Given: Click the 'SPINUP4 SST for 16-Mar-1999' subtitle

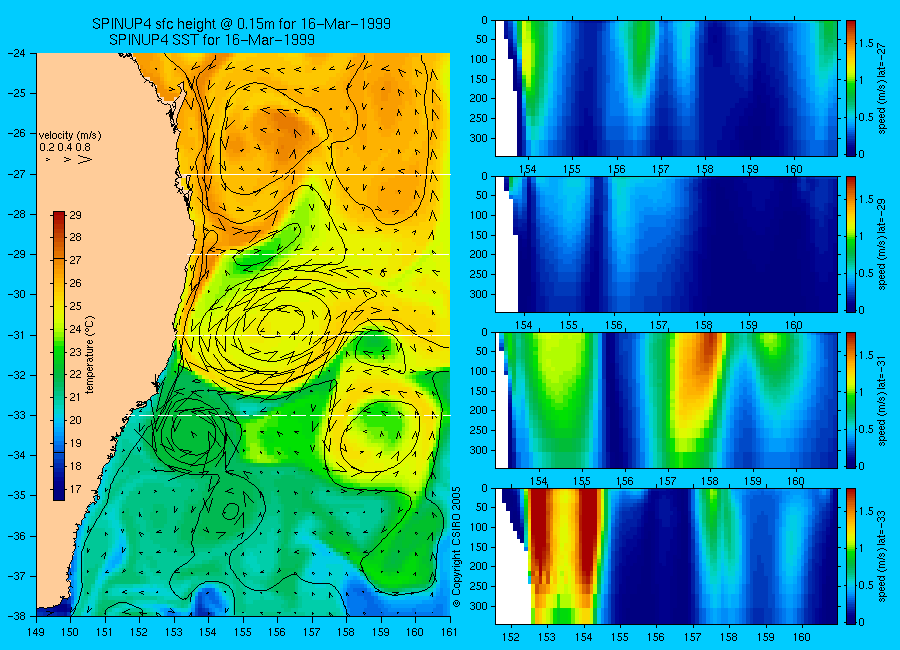Looking at the screenshot, I should 212,40.
